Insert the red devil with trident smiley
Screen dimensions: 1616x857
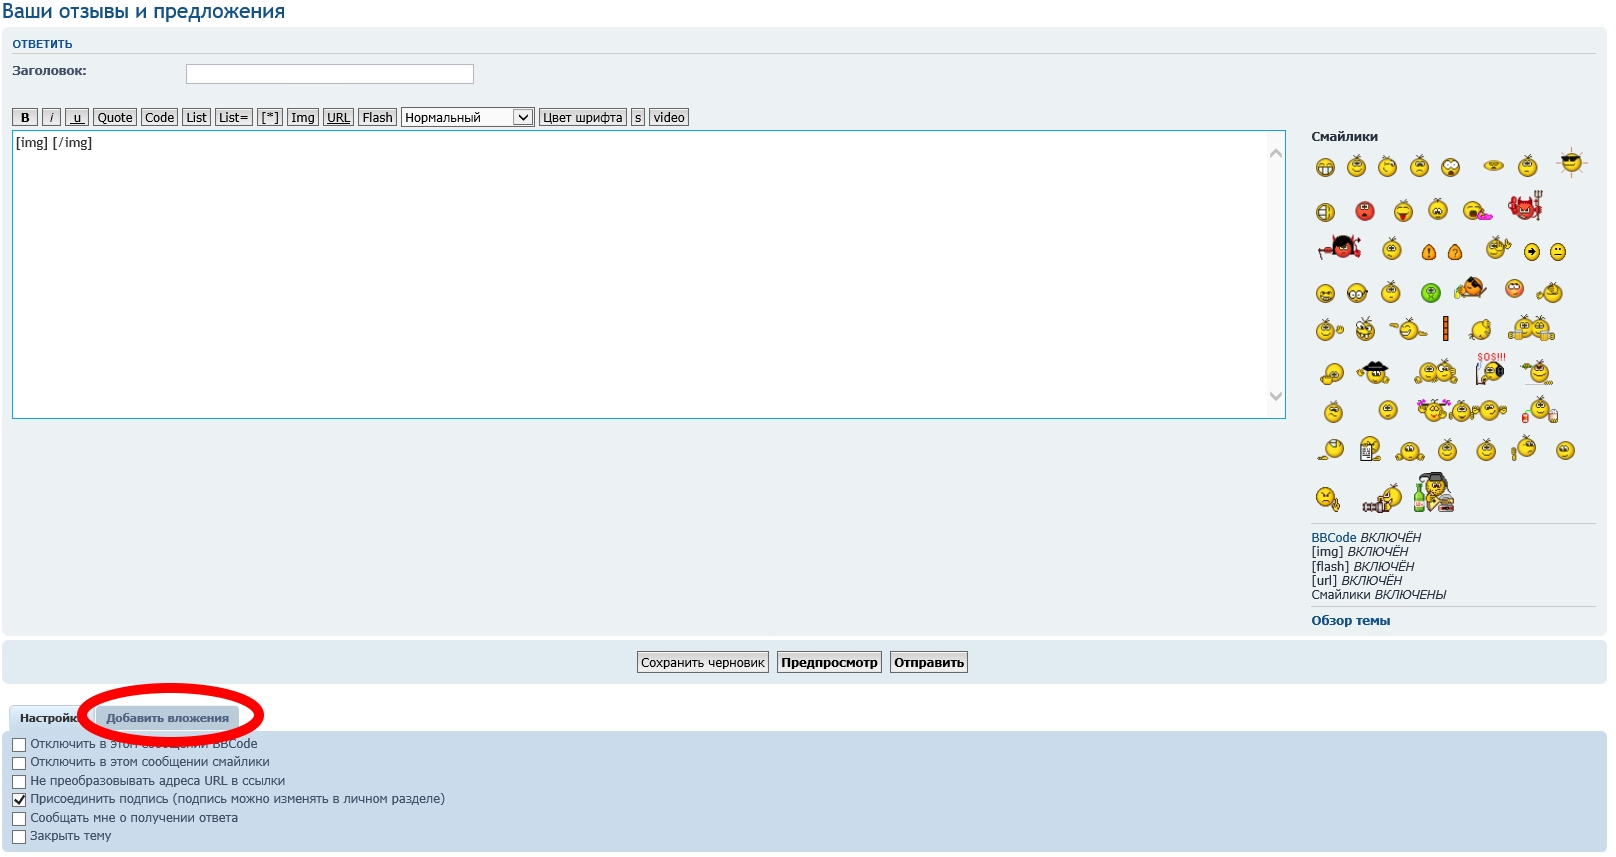point(1525,207)
